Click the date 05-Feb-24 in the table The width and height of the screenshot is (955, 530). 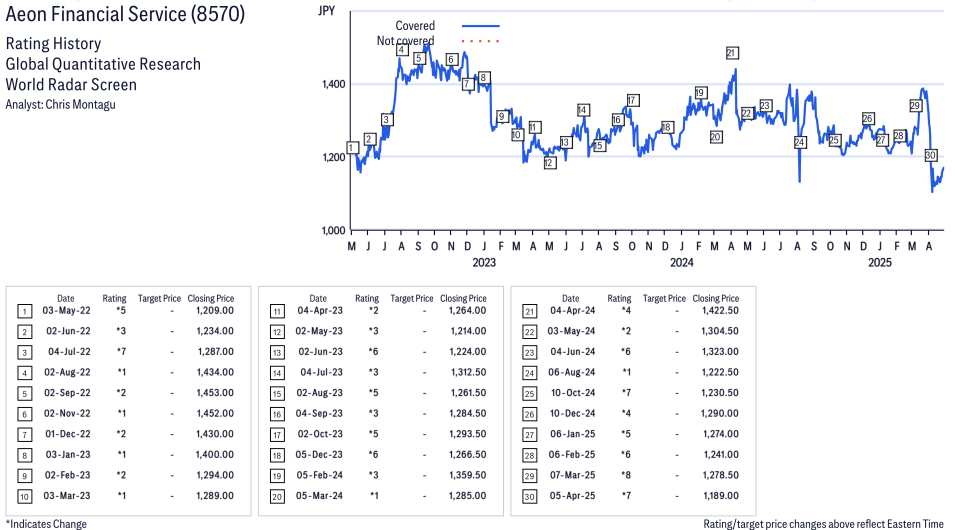click(319, 475)
